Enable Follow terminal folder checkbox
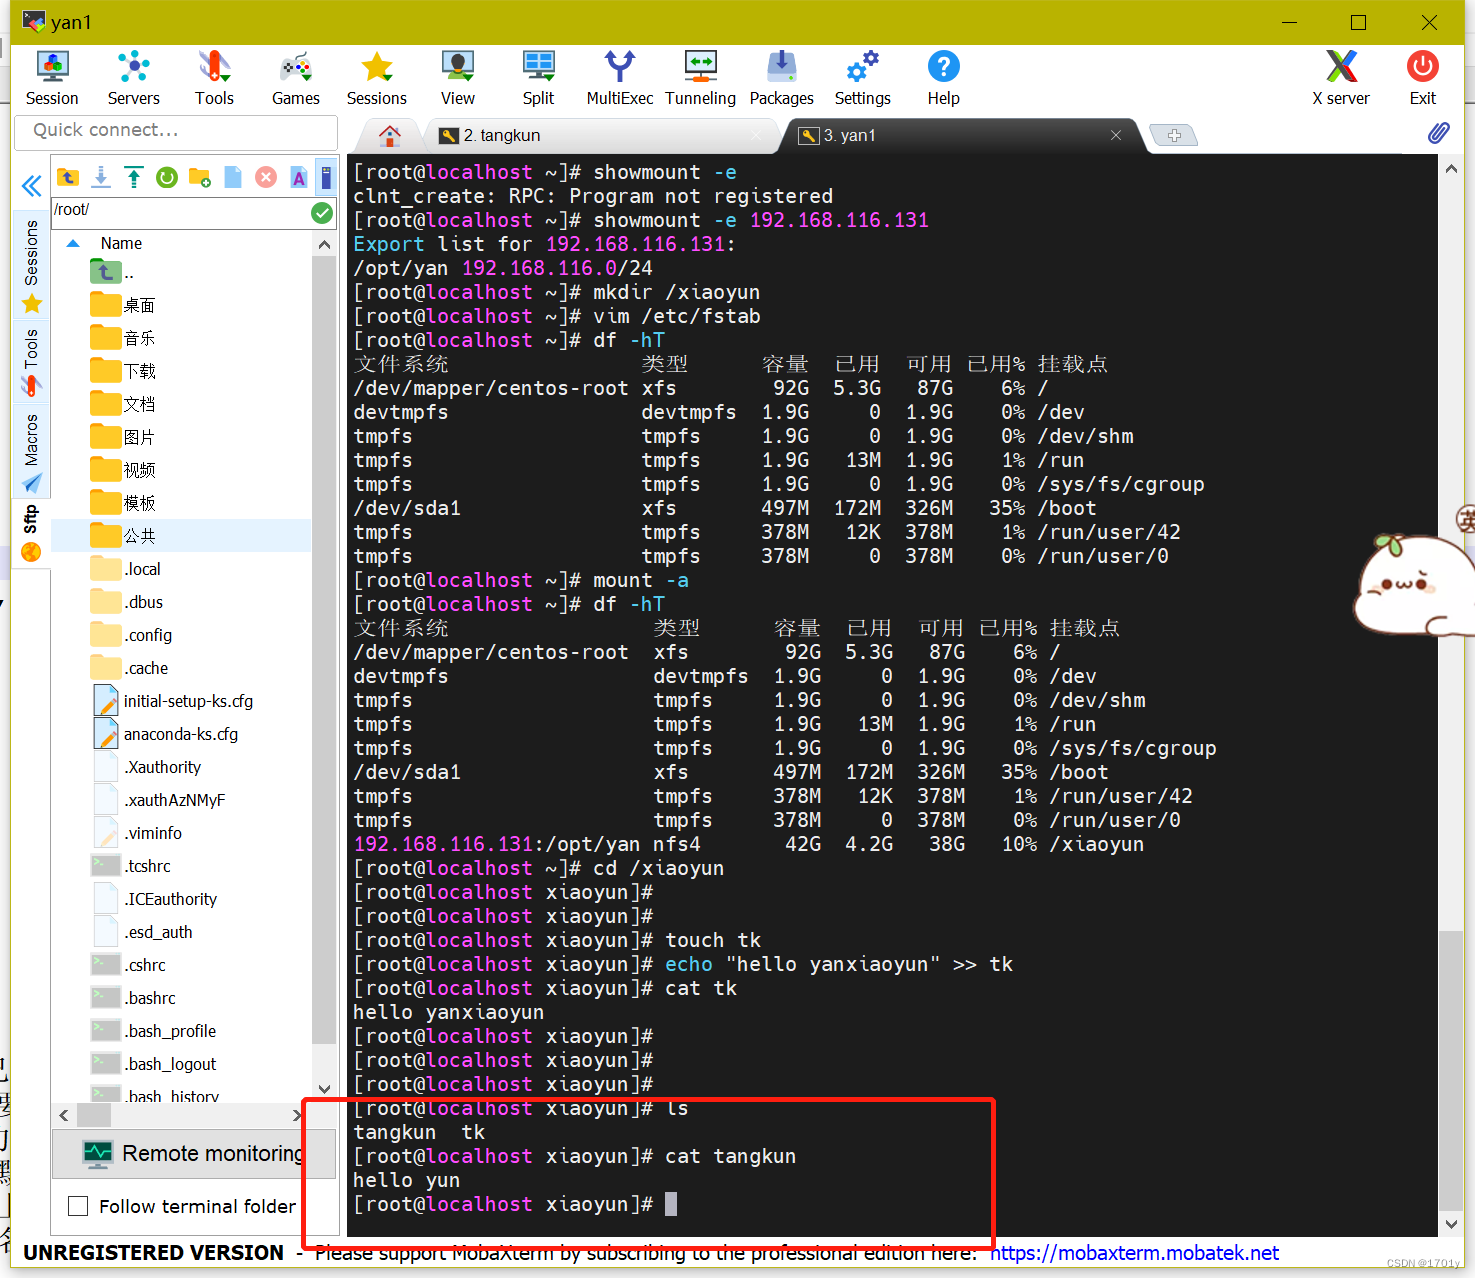The height and width of the screenshot is (1278, 1475). tap(78, 1206)
